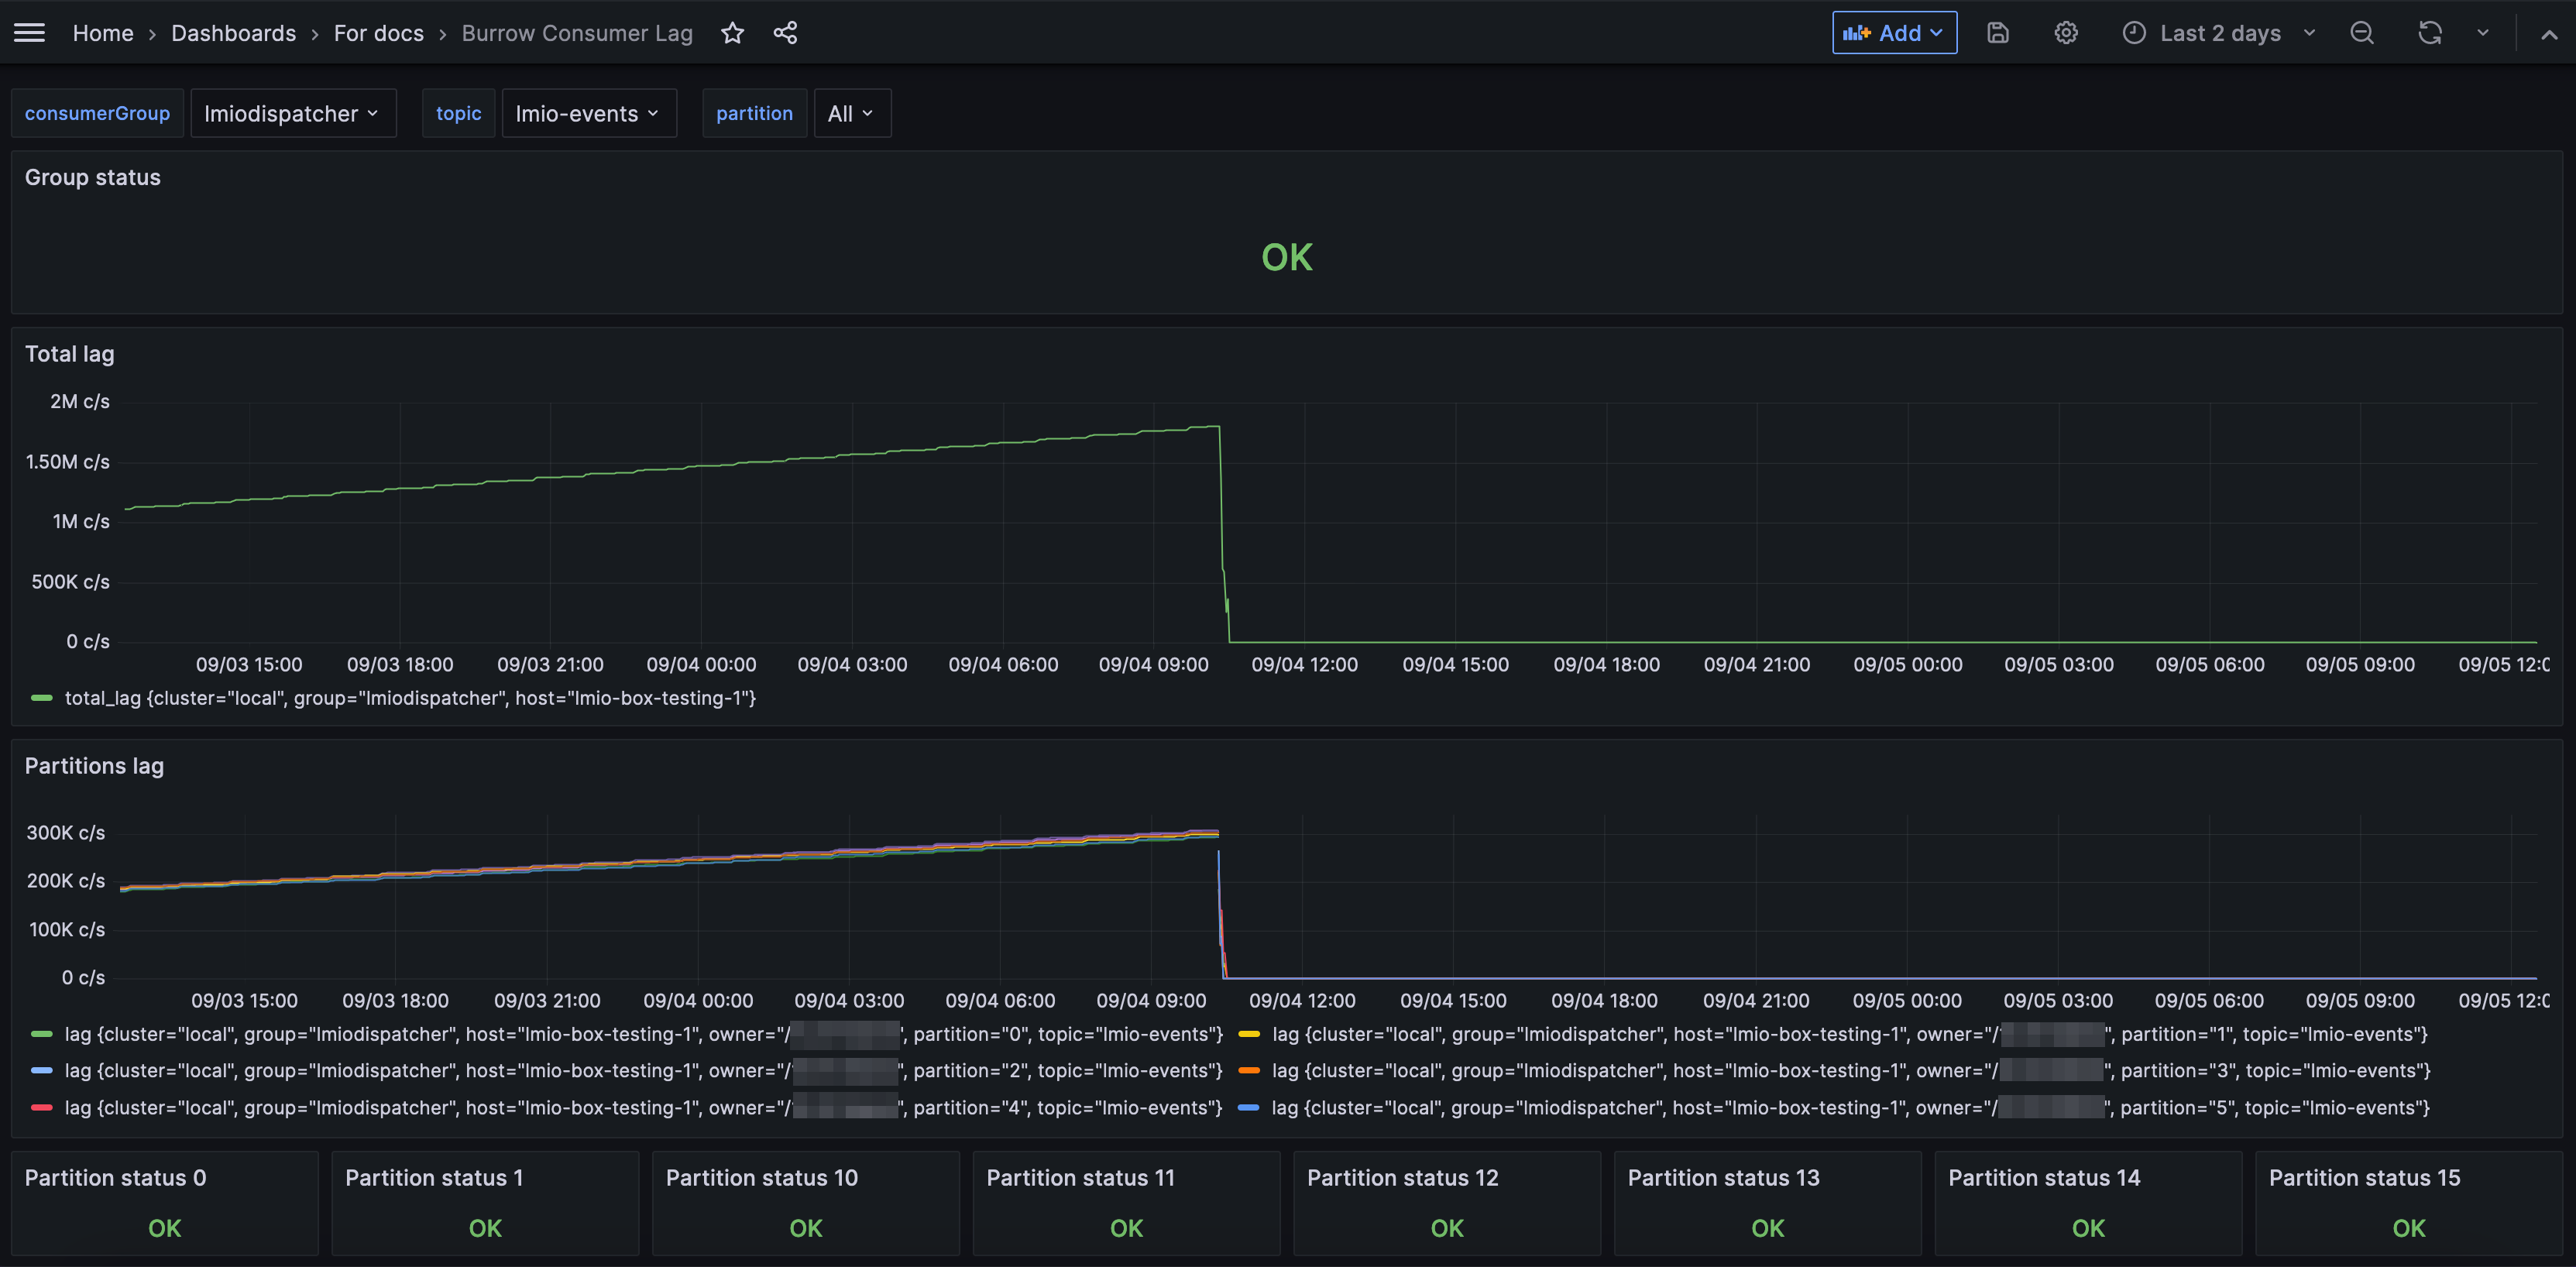Image resolution: width=2576 pixels, height=1267 pixels.
Task: Mark dashboard as favorite with star icon
Action: click(x=732, y=33)
